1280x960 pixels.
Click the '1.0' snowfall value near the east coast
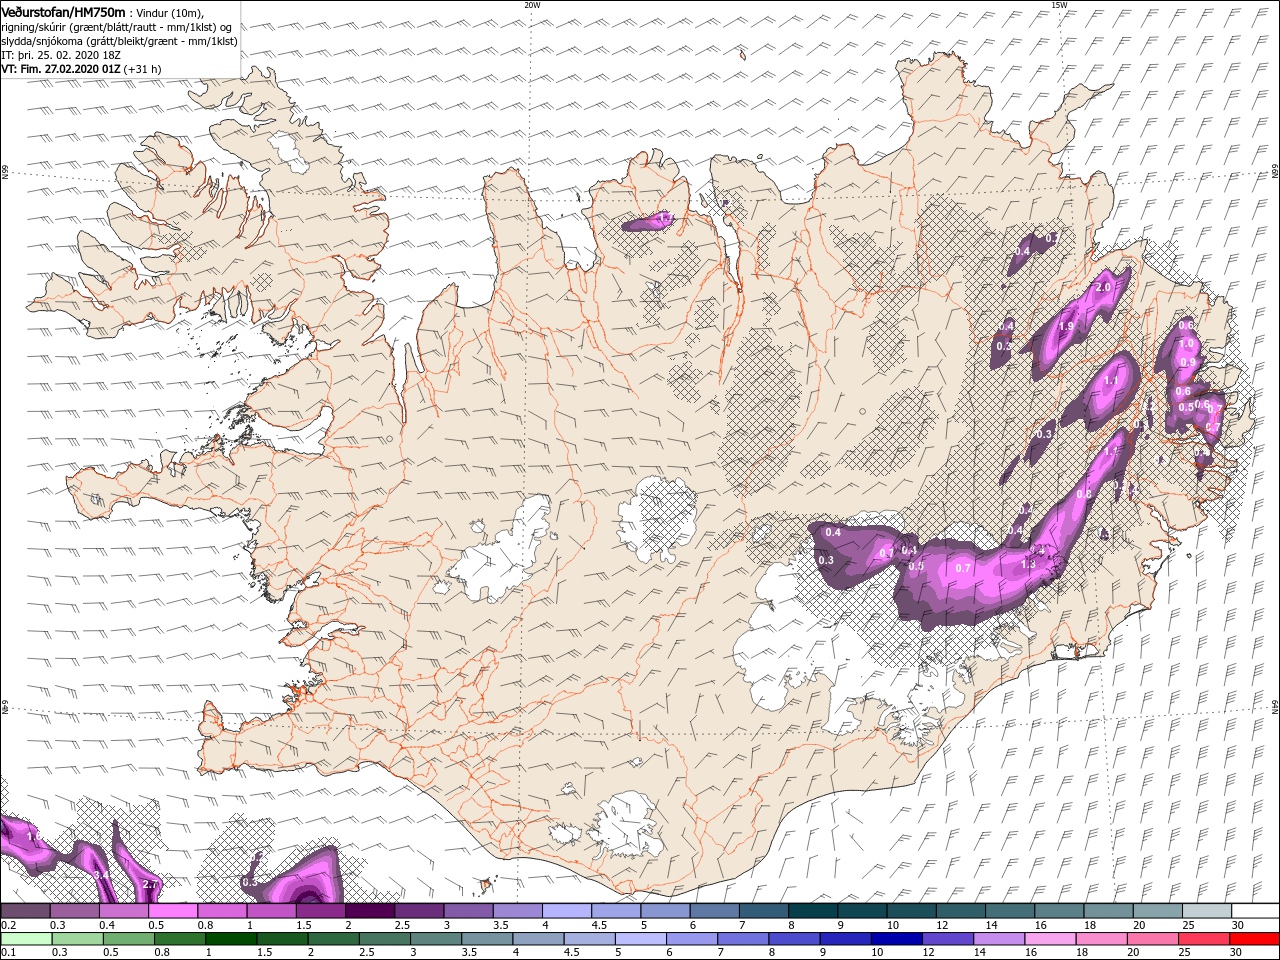[1188, 344]
